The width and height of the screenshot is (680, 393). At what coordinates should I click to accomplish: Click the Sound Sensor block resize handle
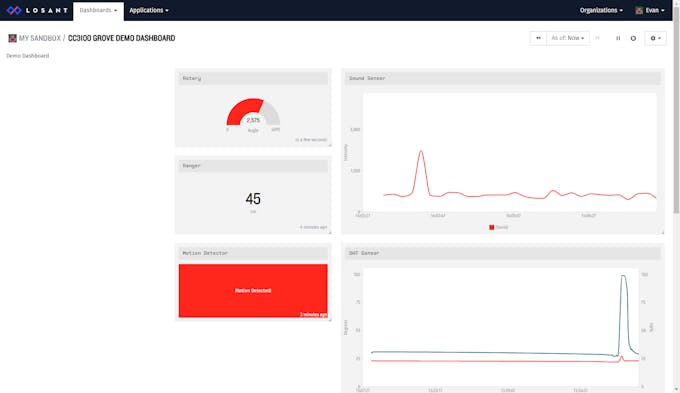tap(662, 232)
